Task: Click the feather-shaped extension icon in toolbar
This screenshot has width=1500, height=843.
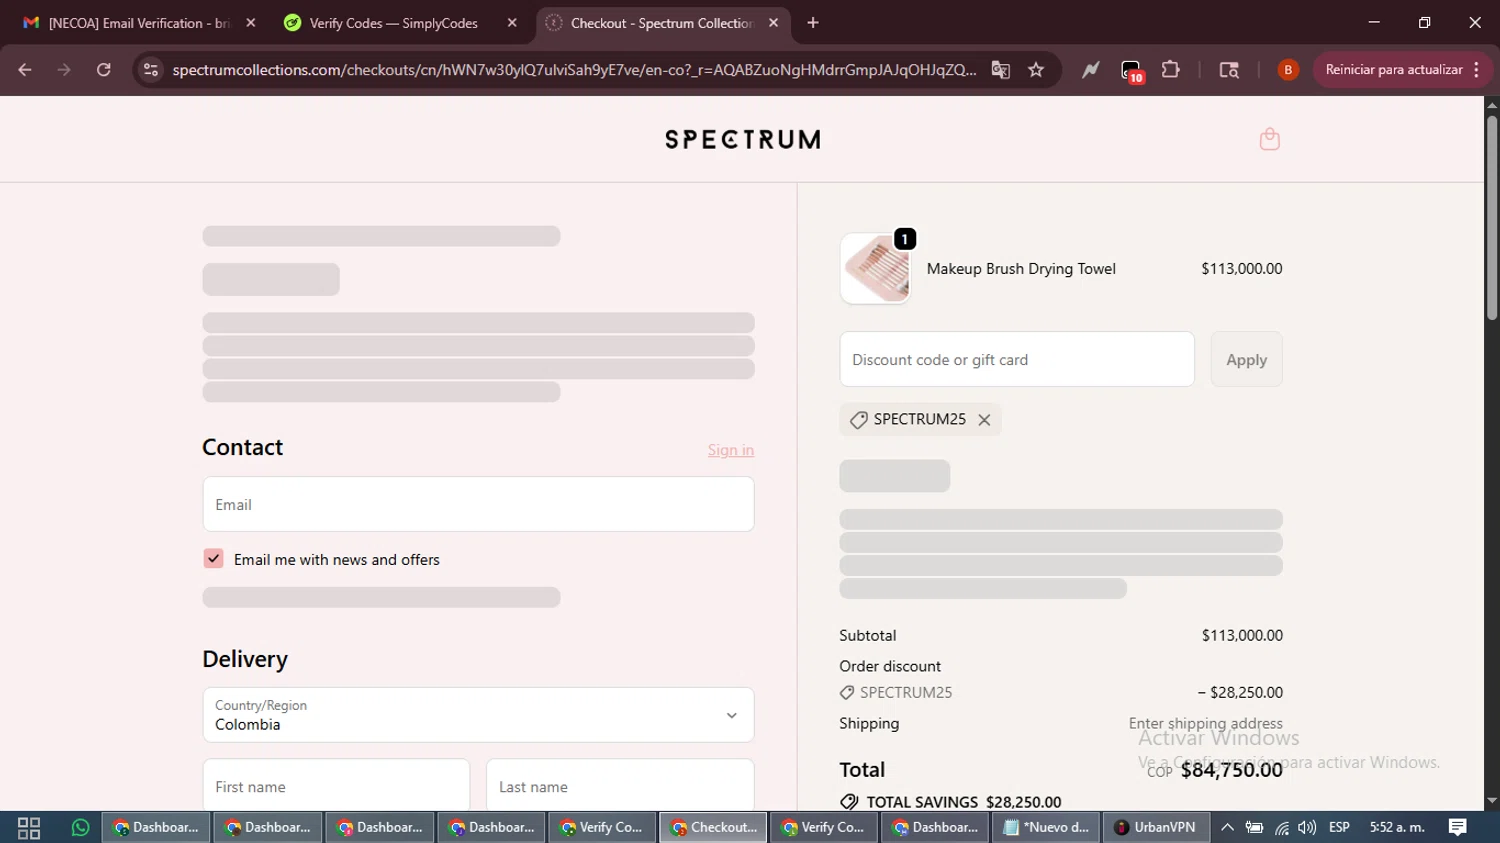Action: [x=1090, y=70]
